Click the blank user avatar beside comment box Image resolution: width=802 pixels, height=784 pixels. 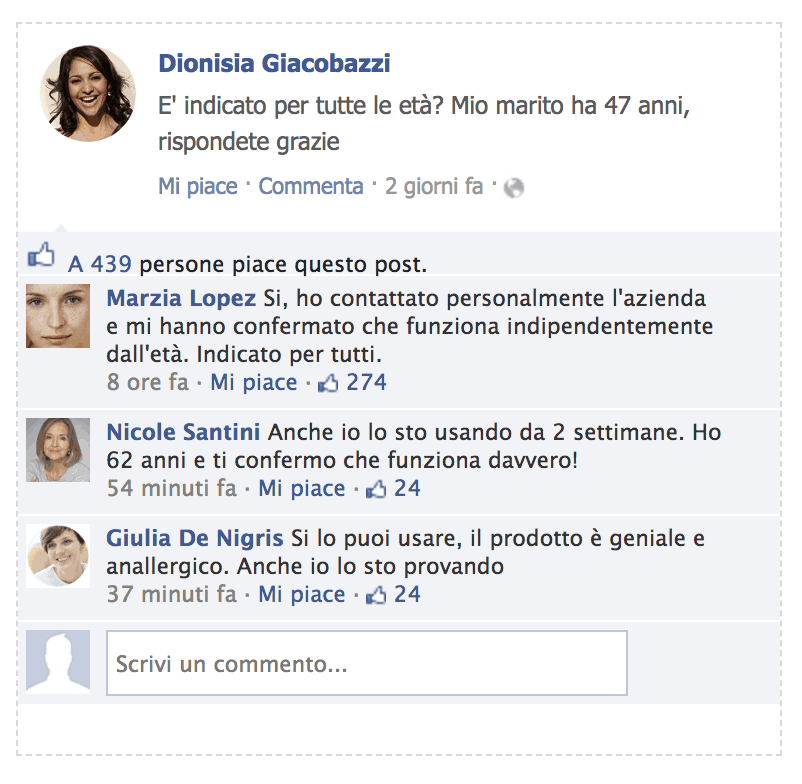point(58,662)
